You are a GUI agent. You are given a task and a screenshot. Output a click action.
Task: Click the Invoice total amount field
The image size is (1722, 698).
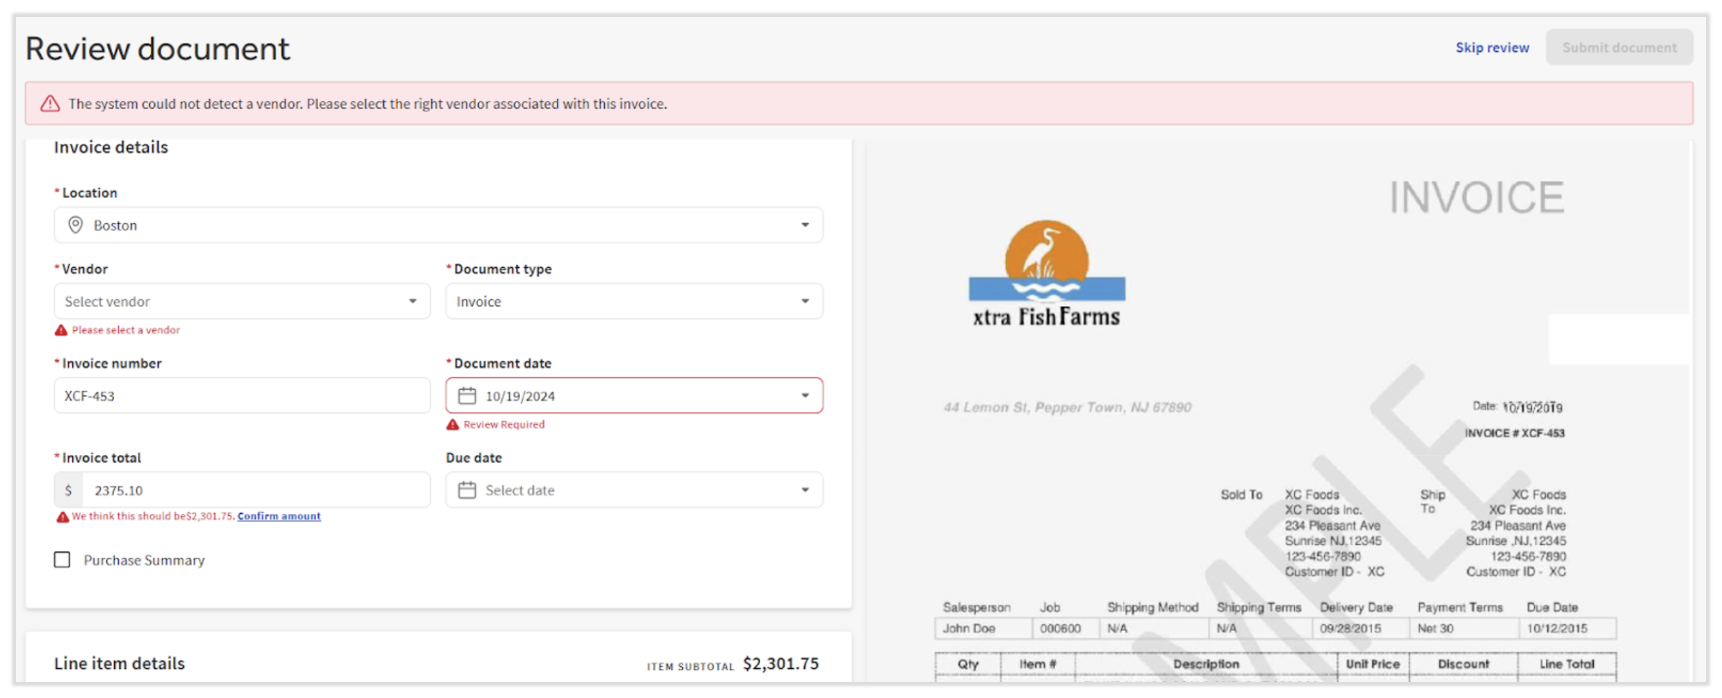[255, 490]
